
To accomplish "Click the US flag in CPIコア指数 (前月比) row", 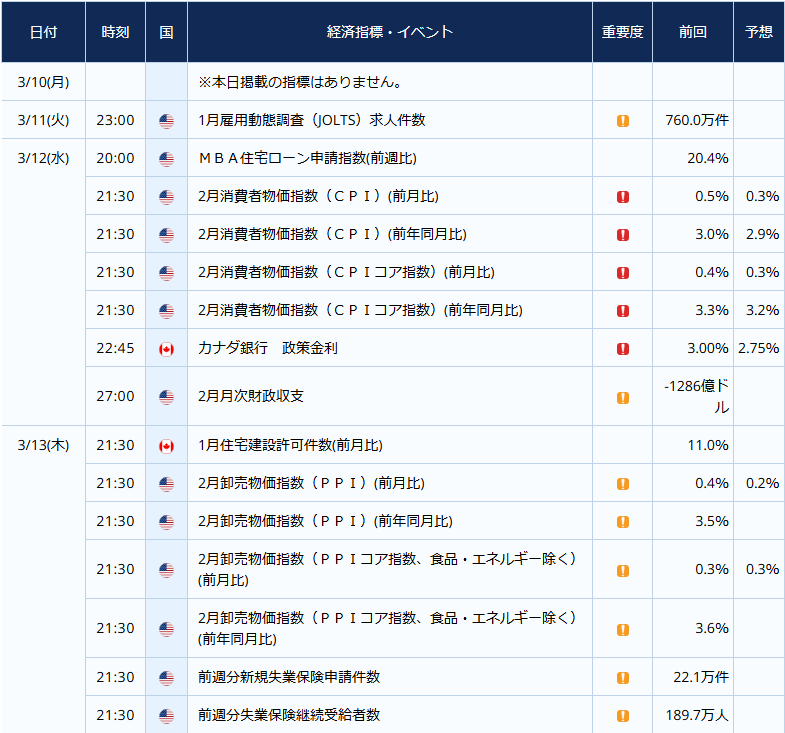I will (x=166, y=273).
